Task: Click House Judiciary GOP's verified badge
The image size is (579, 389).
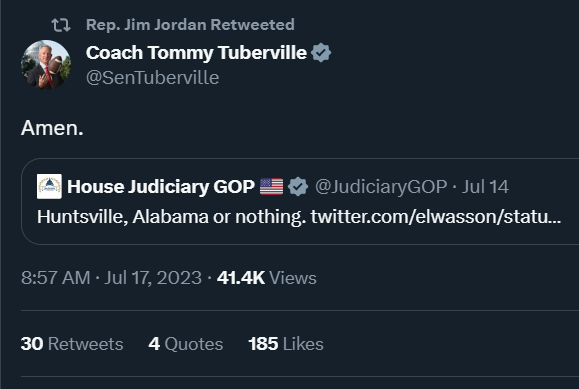Action: 298,187
